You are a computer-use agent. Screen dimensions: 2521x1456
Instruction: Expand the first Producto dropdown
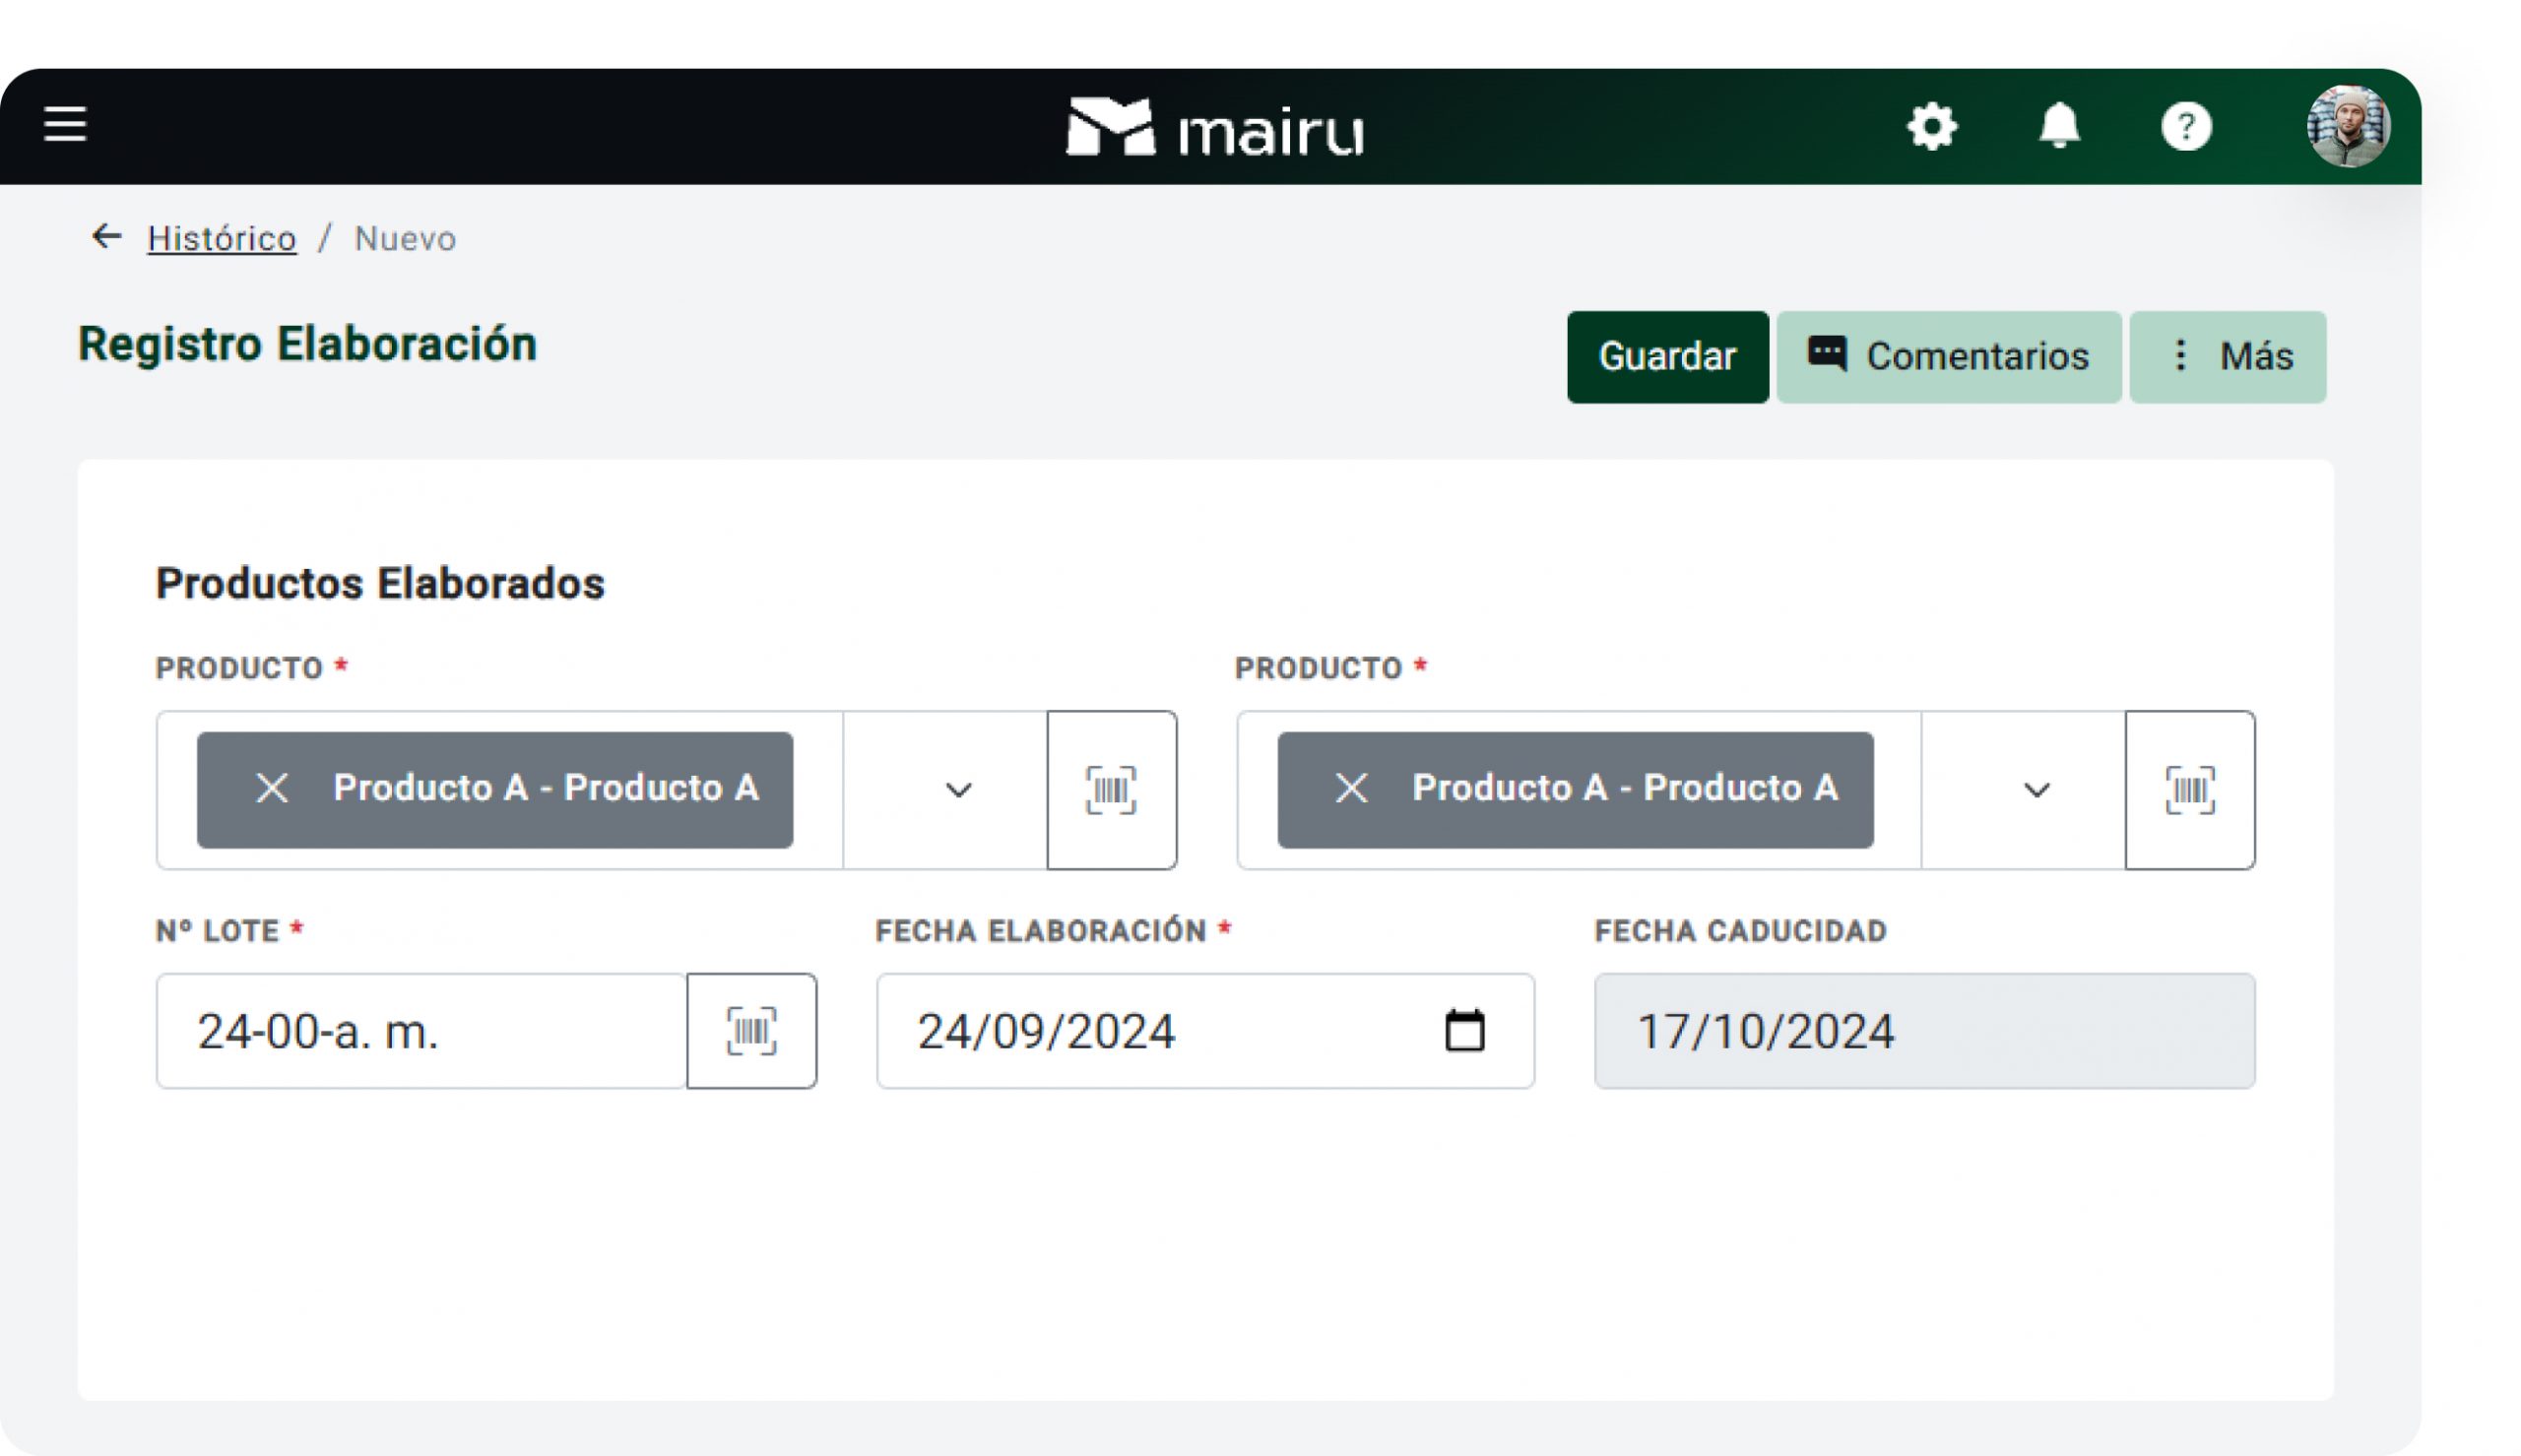(x=958, y=791)
